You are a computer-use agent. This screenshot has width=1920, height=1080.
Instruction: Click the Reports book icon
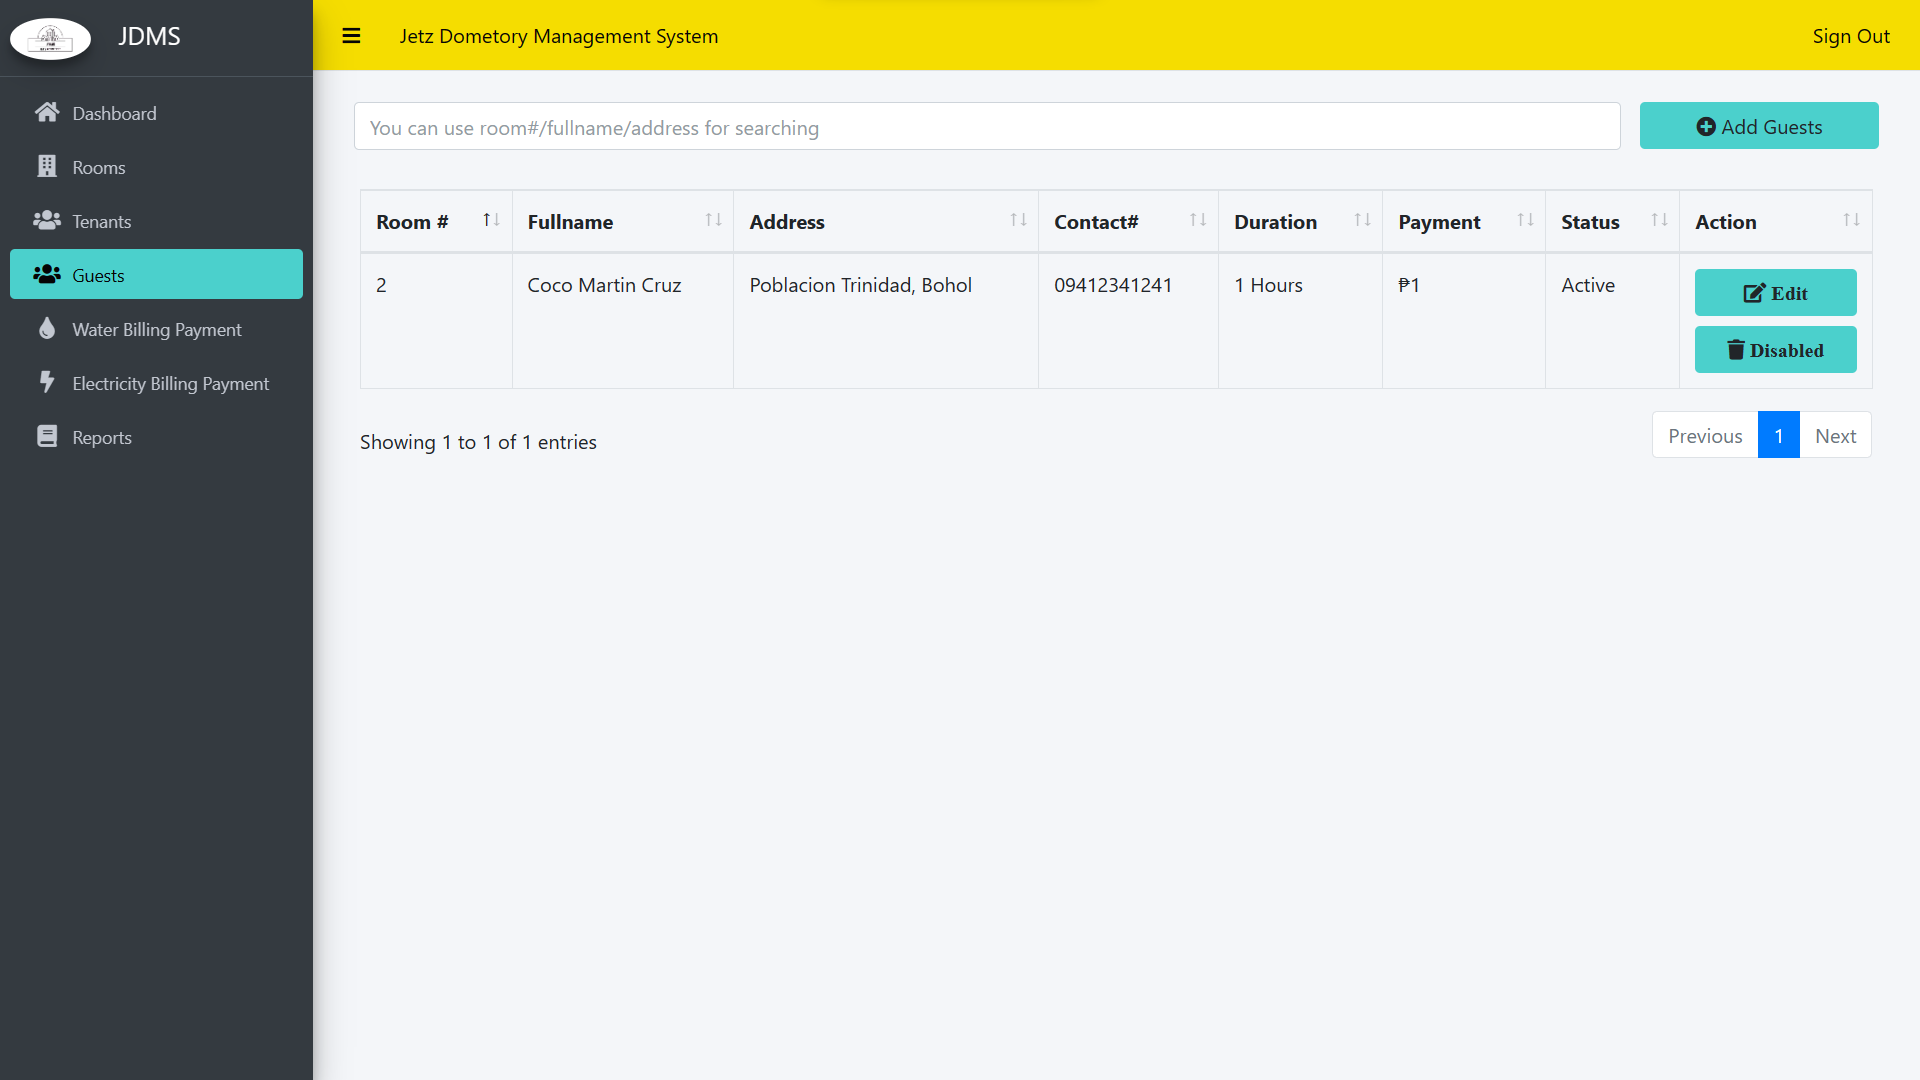[47, 436]
